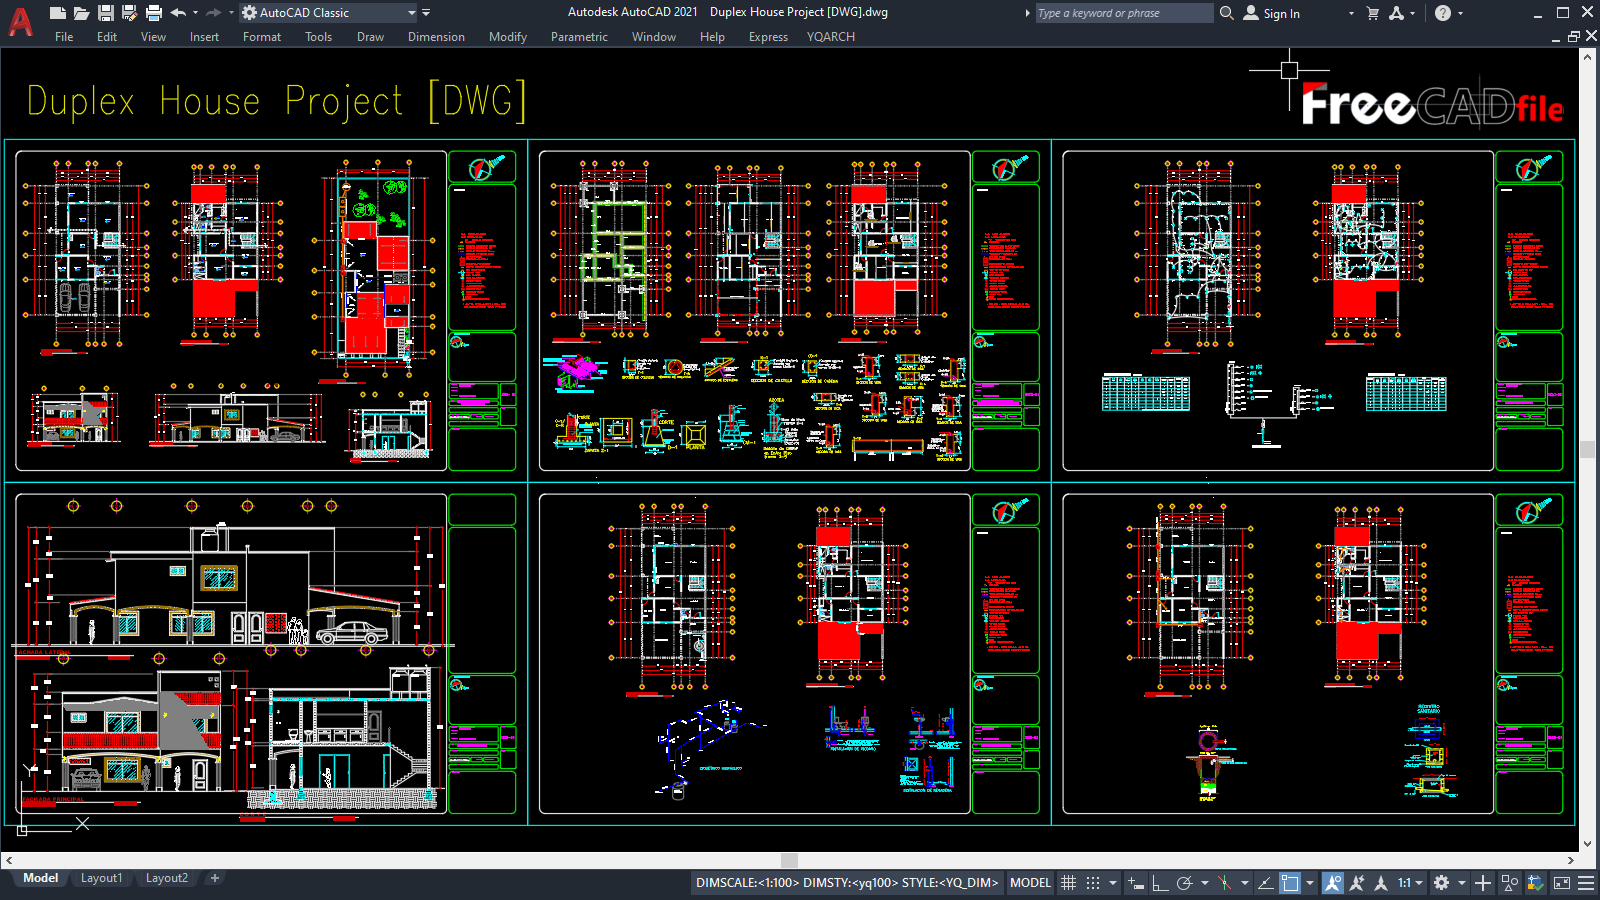Click the isolate objects icon
The image size is (1600, 900).
coord(1510,883)
